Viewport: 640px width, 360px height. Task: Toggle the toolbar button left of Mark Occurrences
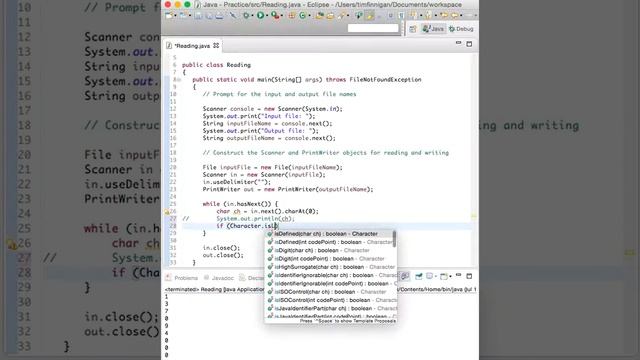tap(358, 16)
